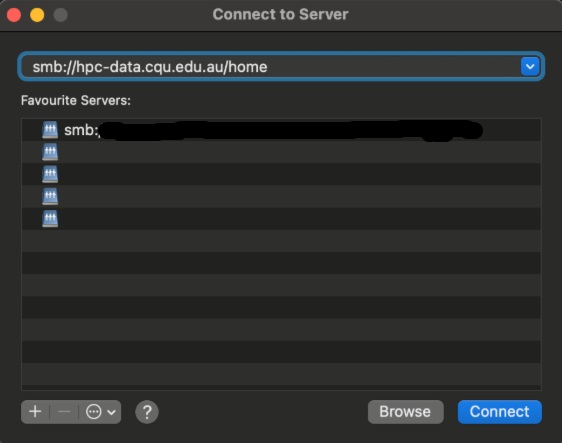Screen dimensions: 562x443
Task: Select the fifth favourite server icon
Action: [50, 219]
